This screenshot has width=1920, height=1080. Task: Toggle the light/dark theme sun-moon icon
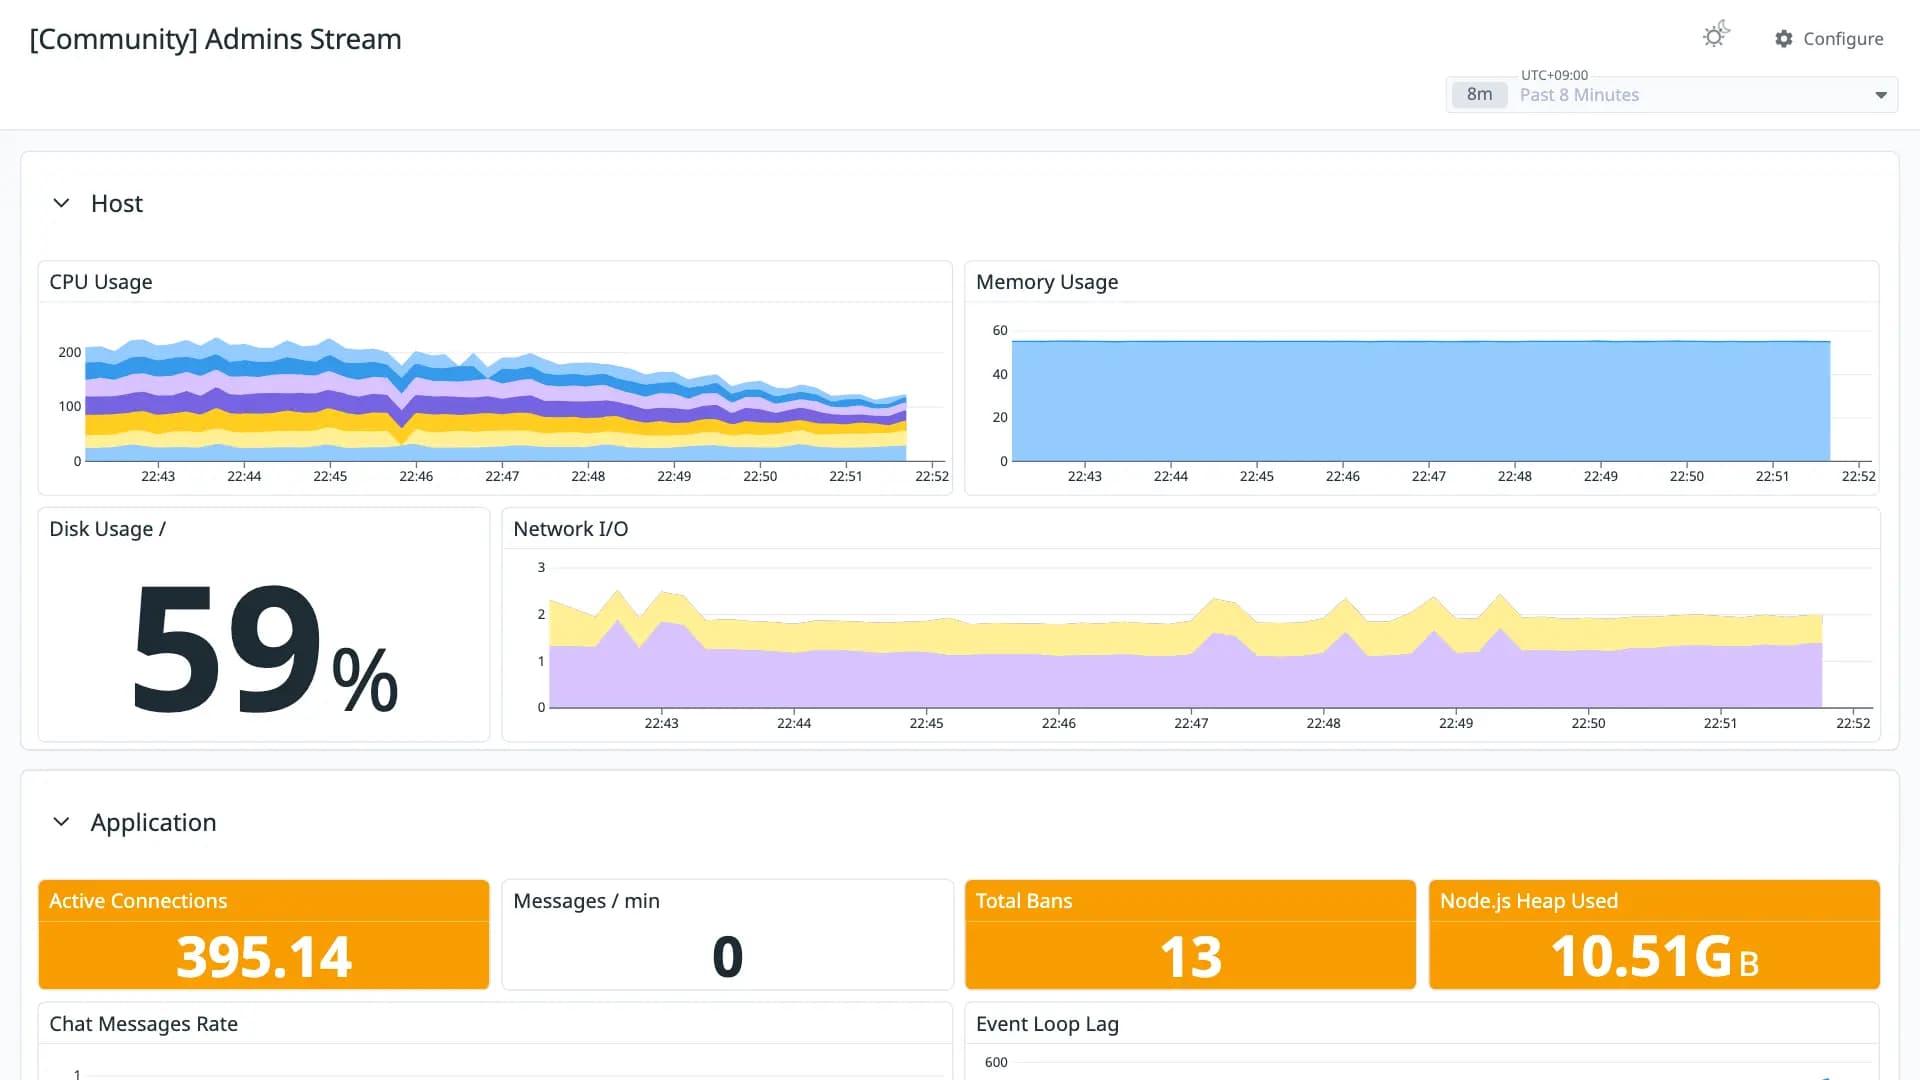(x=1716, y=36)
